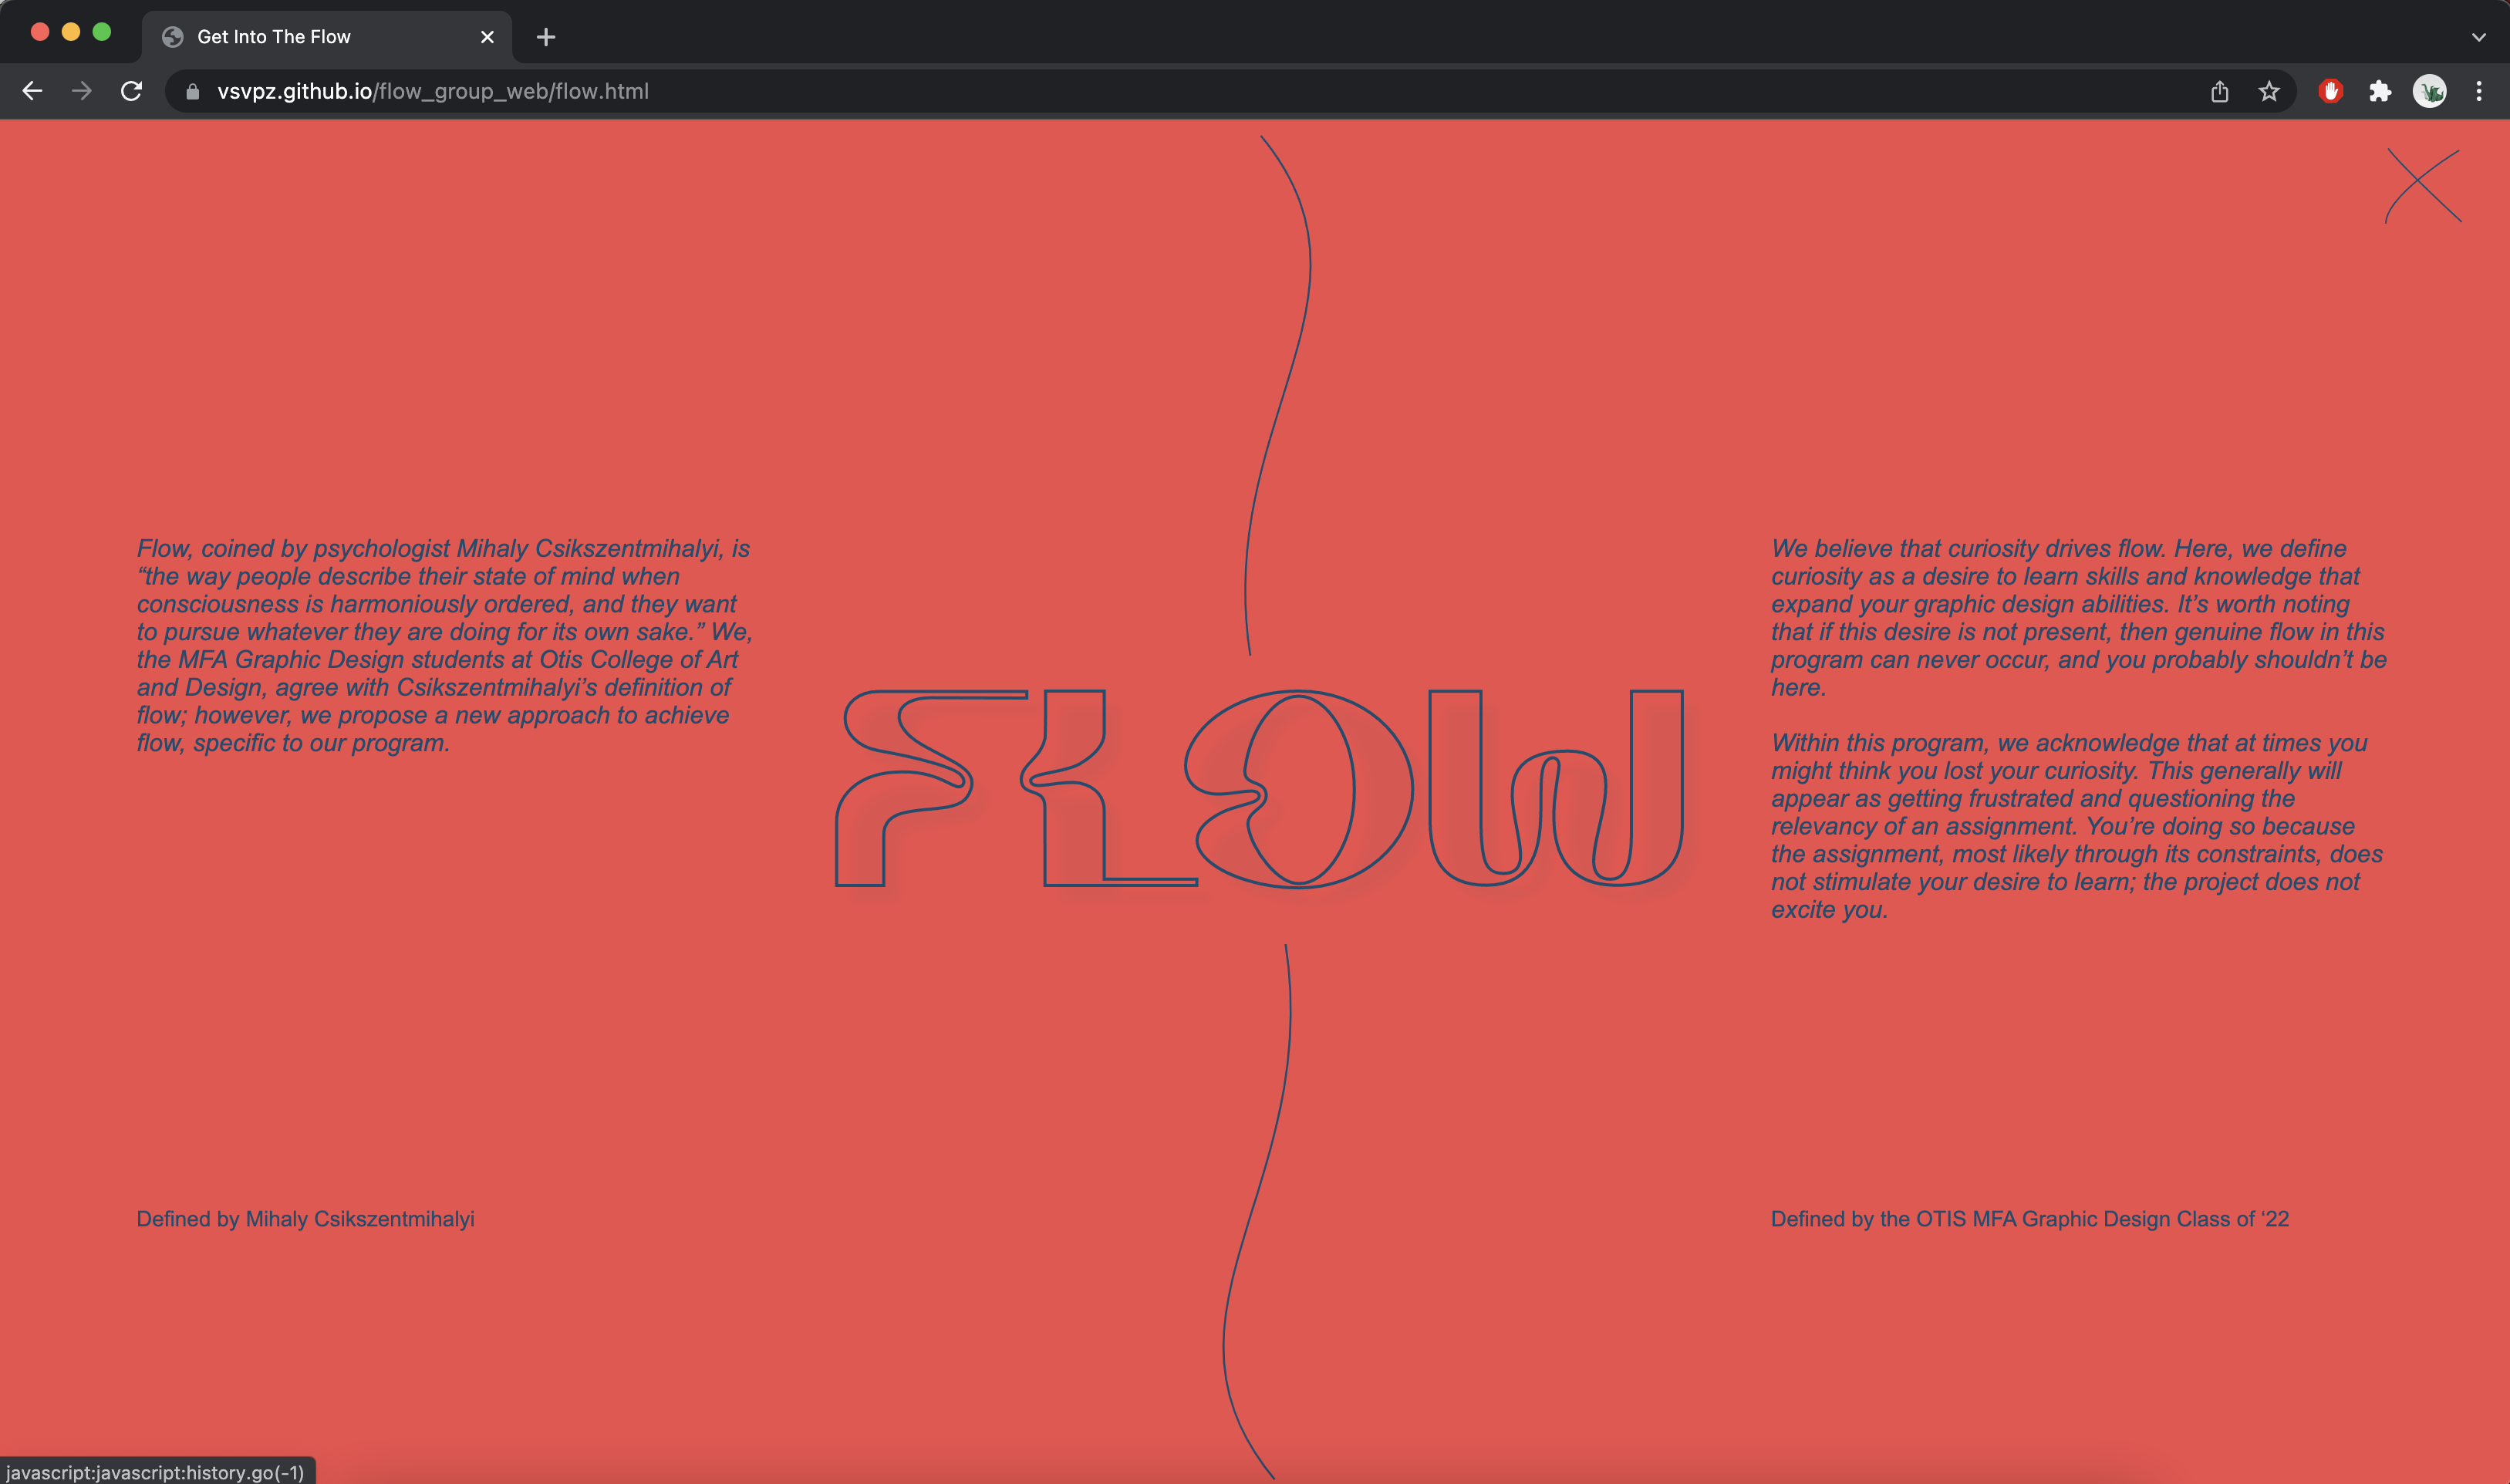This screenshot has width=2510, height=1484.
Task: Reload the page with refresh icon
Action: pyautogui.click(x=131, y=91)
